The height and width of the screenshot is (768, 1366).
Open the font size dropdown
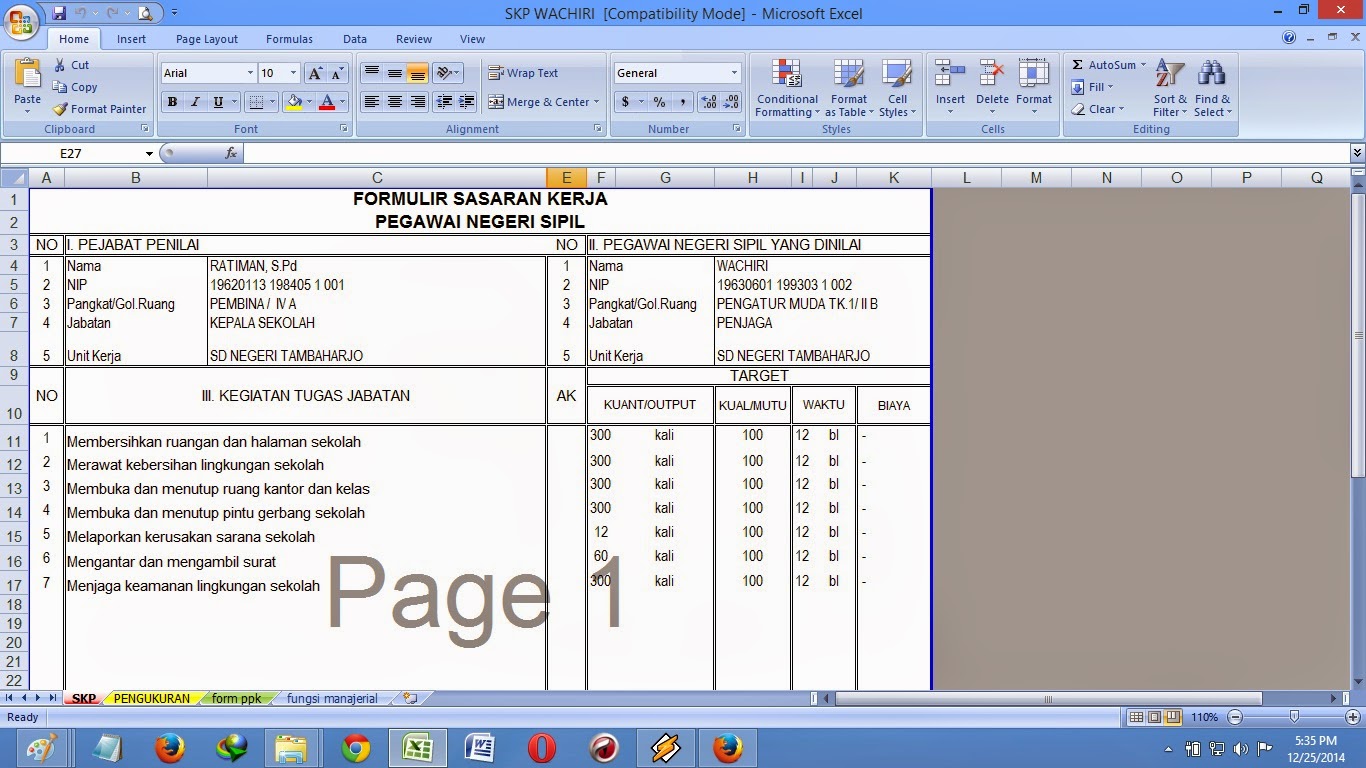(291, 73)
